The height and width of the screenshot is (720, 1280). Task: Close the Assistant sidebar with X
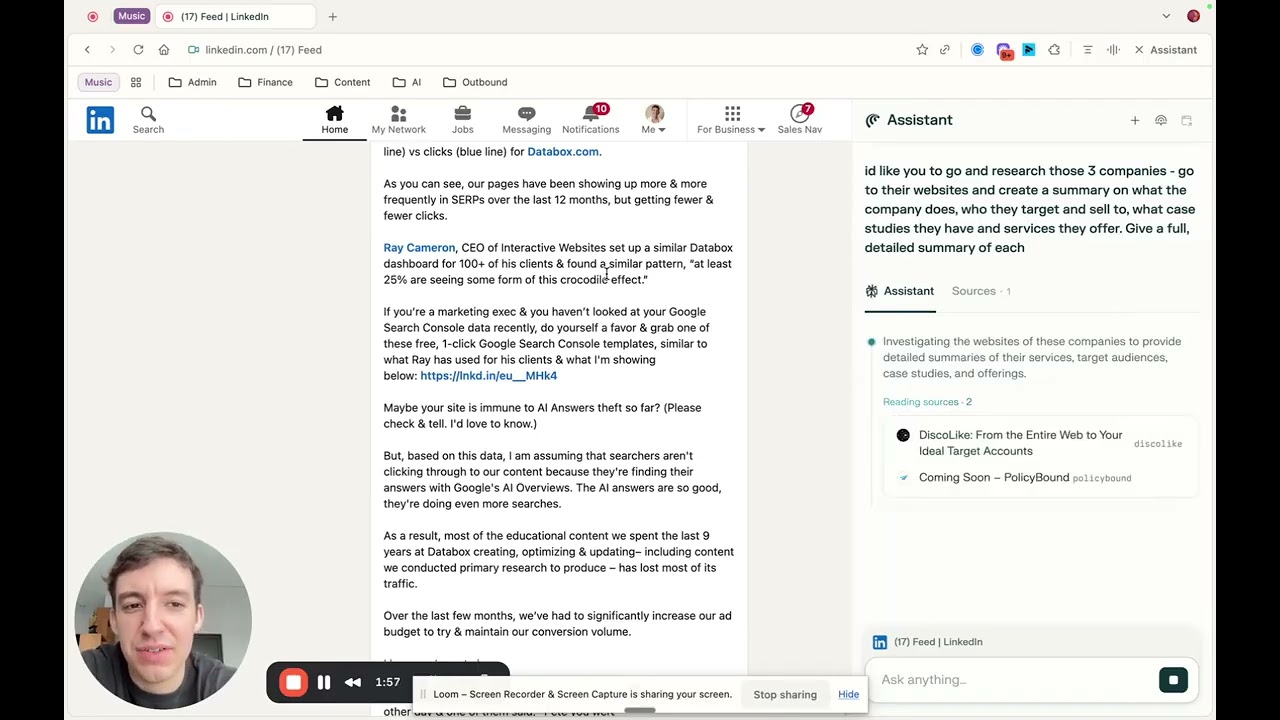pos(1139,50)
